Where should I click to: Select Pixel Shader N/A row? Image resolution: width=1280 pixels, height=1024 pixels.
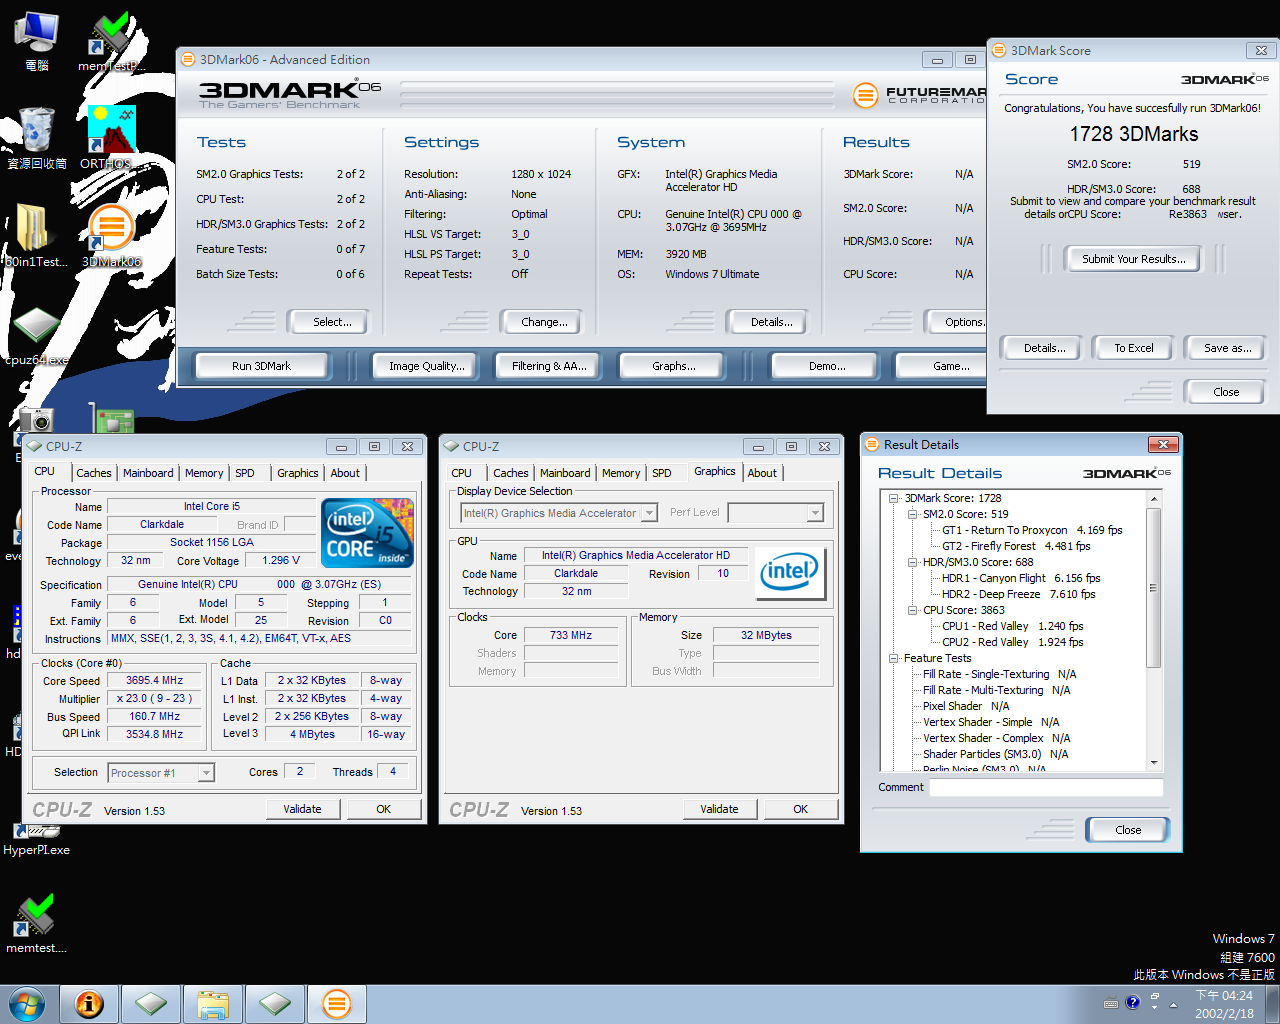(x=966, y=706)
